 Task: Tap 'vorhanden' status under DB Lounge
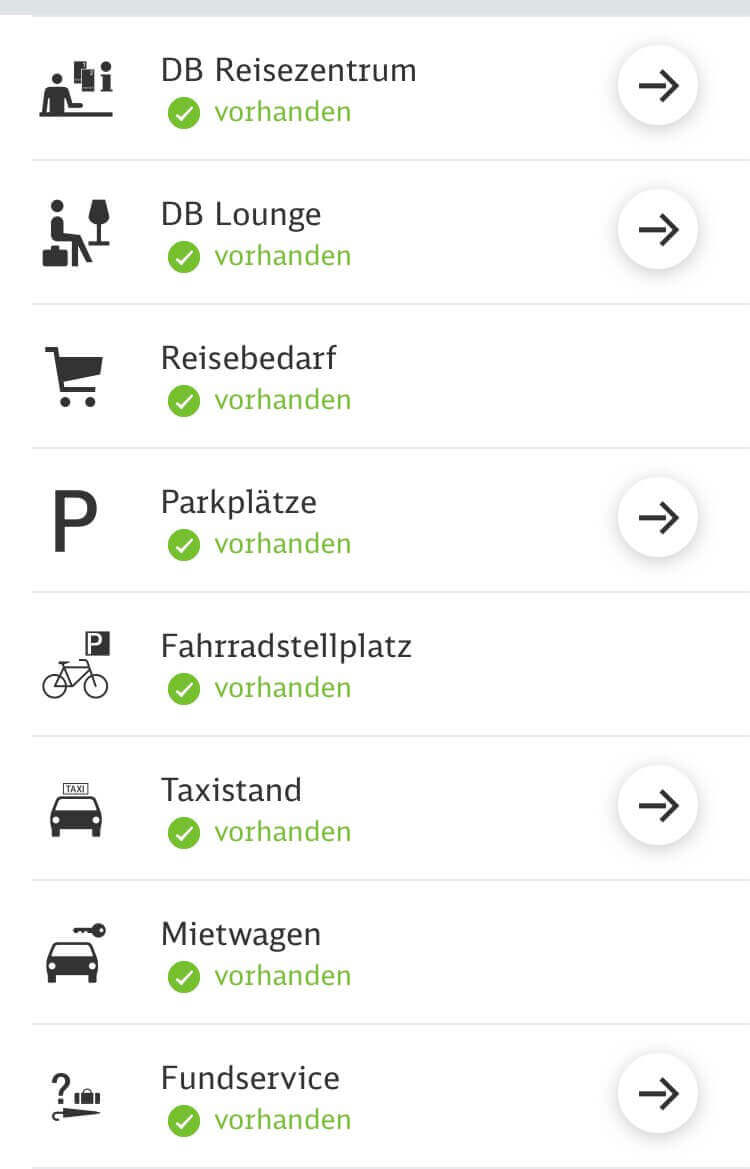point(283,256)
